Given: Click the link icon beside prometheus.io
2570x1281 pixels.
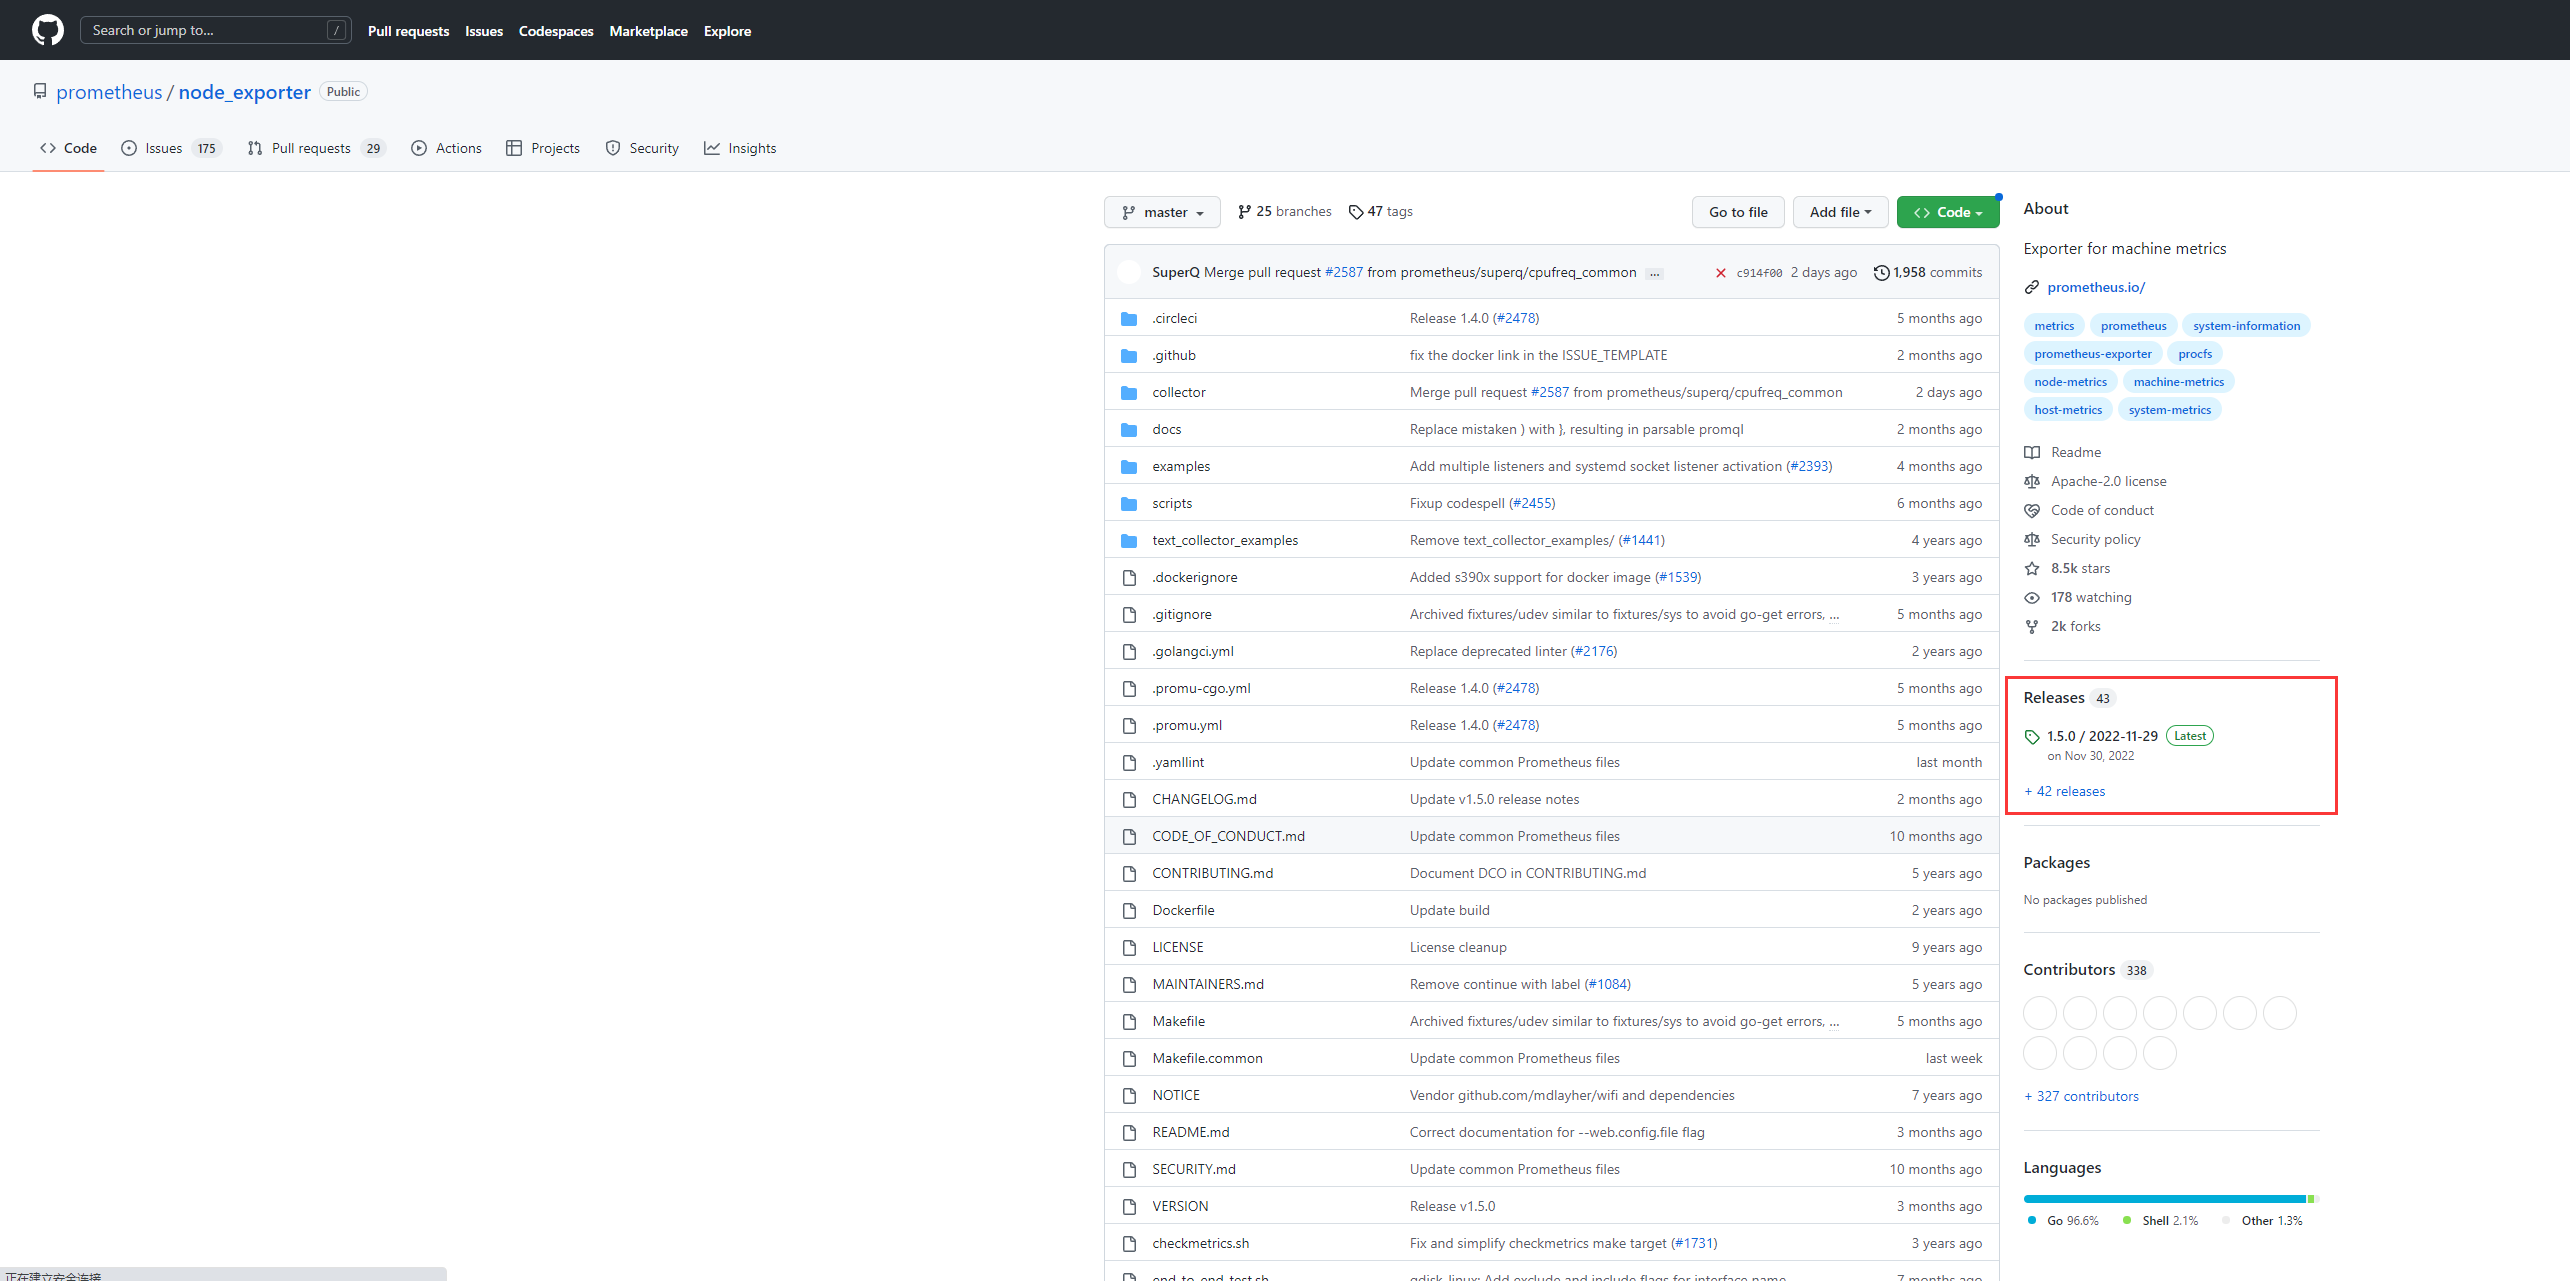Looking at the screenshot, I should [2031, 287].
